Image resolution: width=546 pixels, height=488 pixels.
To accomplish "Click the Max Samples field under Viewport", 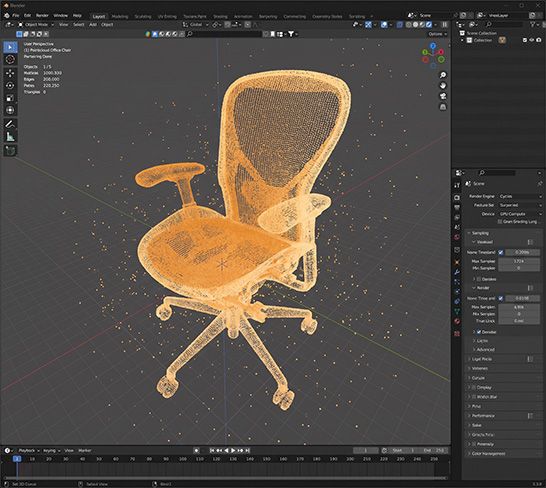I will coord(519,261).
